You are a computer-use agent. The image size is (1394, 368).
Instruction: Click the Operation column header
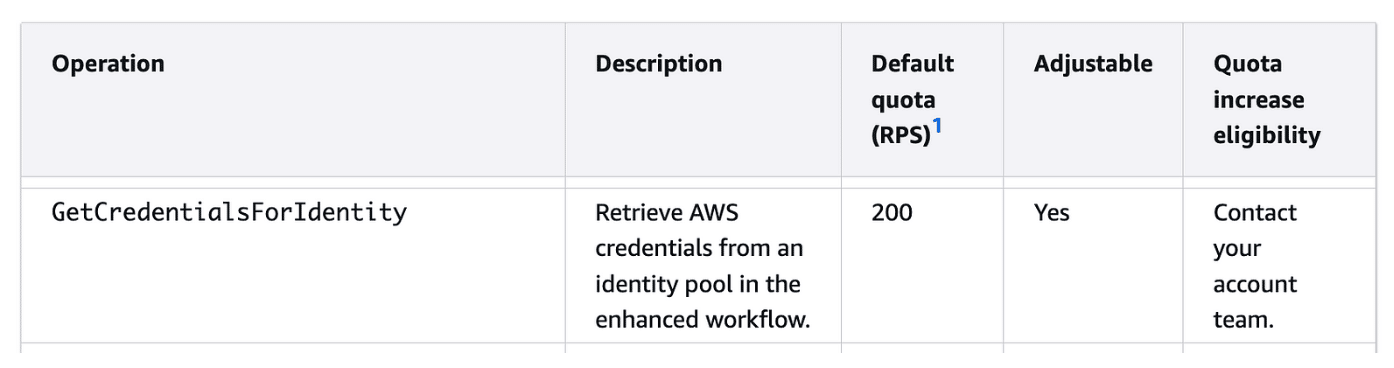coord(108,64)
